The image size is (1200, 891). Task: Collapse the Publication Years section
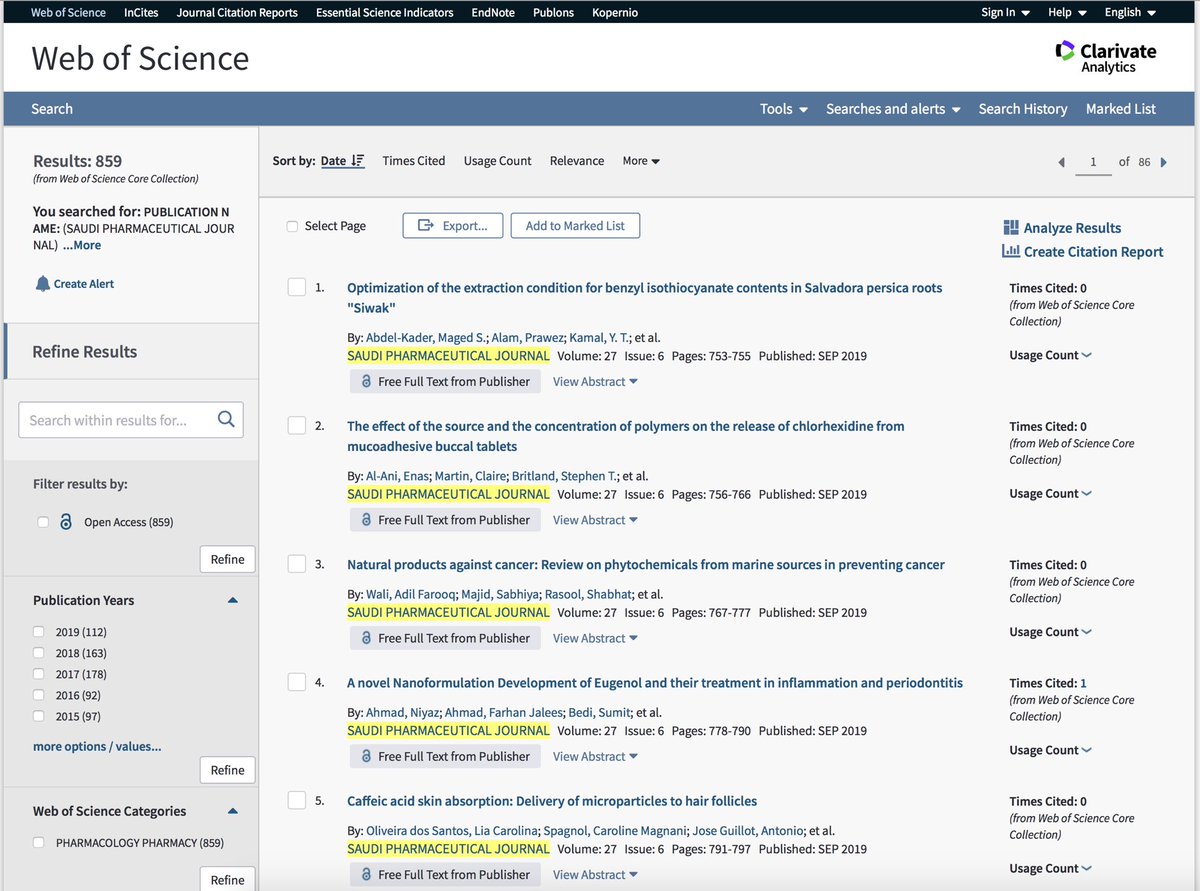(233, 600)
